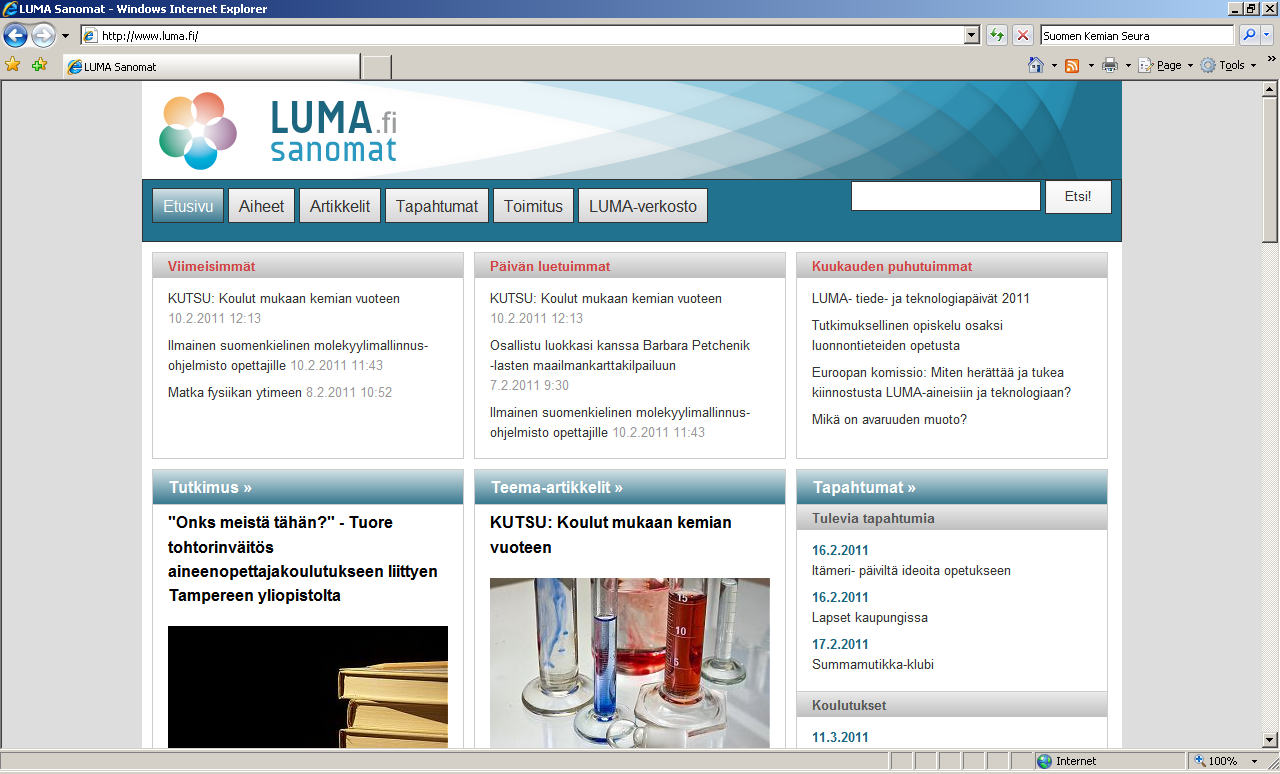Click the Etsi! search button
The image size is (1280, 774).
point(1078,197)
